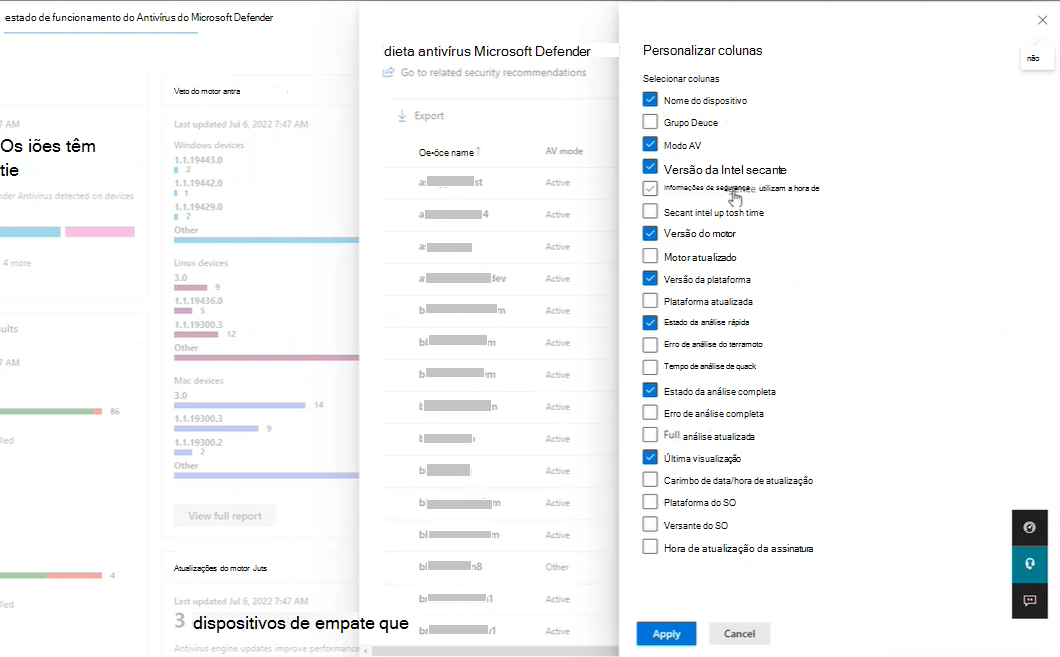Check Secant intel up tosh time checkbox
This screenshot has height=657, width=1060.
[x=650, y=211]
